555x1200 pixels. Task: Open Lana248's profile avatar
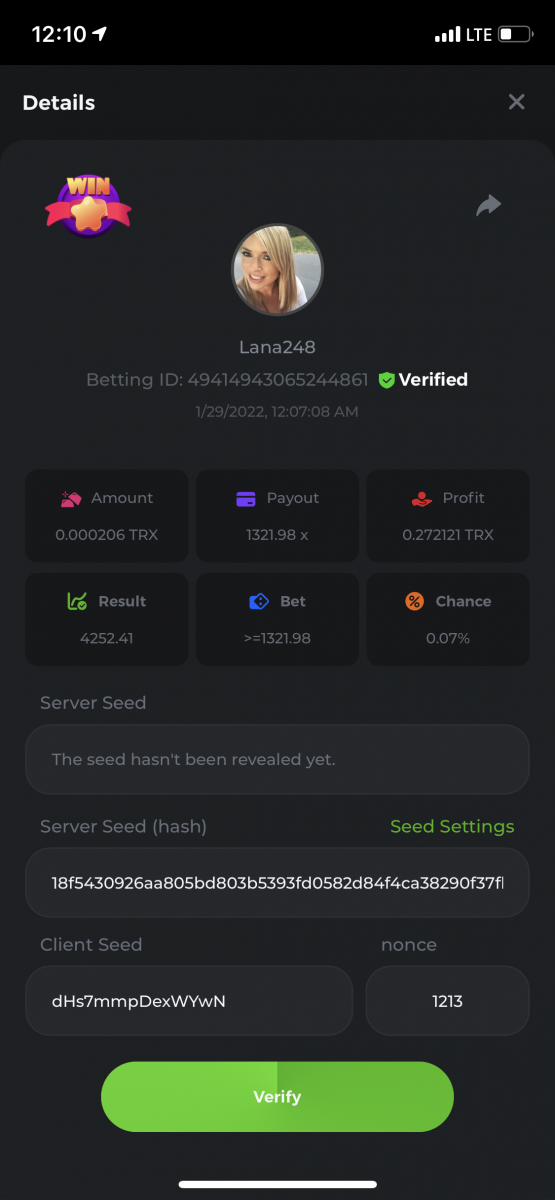(277, 270)
